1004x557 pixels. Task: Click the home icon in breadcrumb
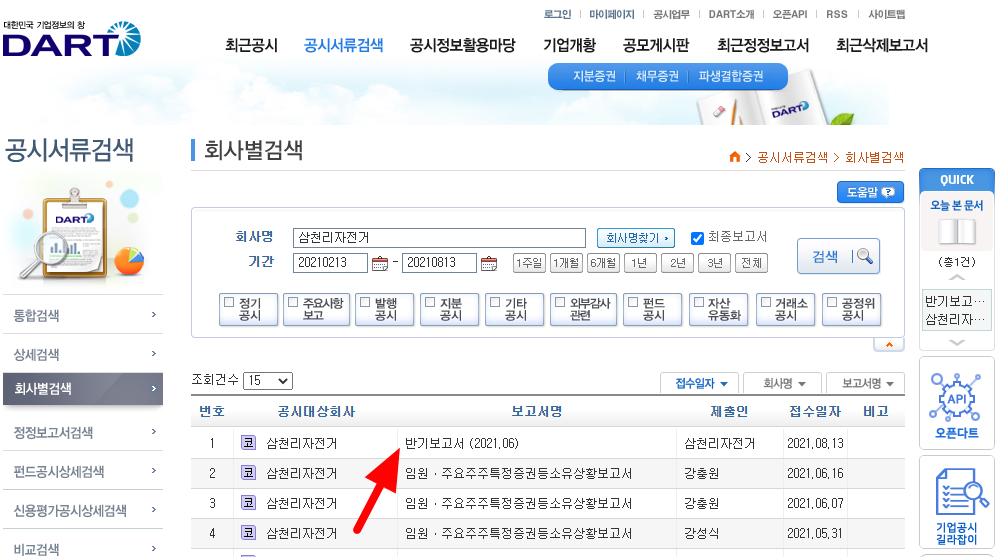(734, 157)
